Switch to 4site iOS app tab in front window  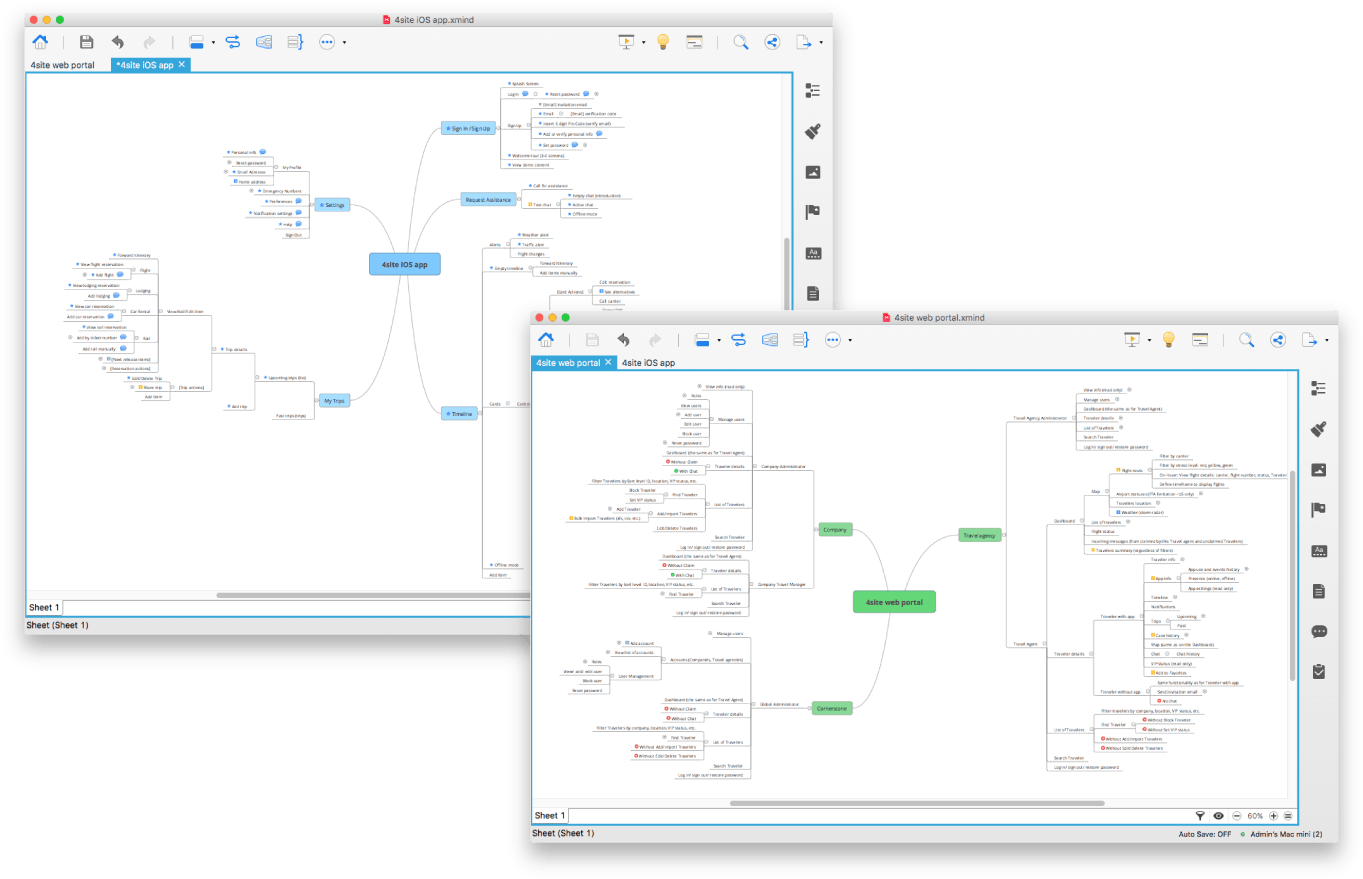(648, 362)
